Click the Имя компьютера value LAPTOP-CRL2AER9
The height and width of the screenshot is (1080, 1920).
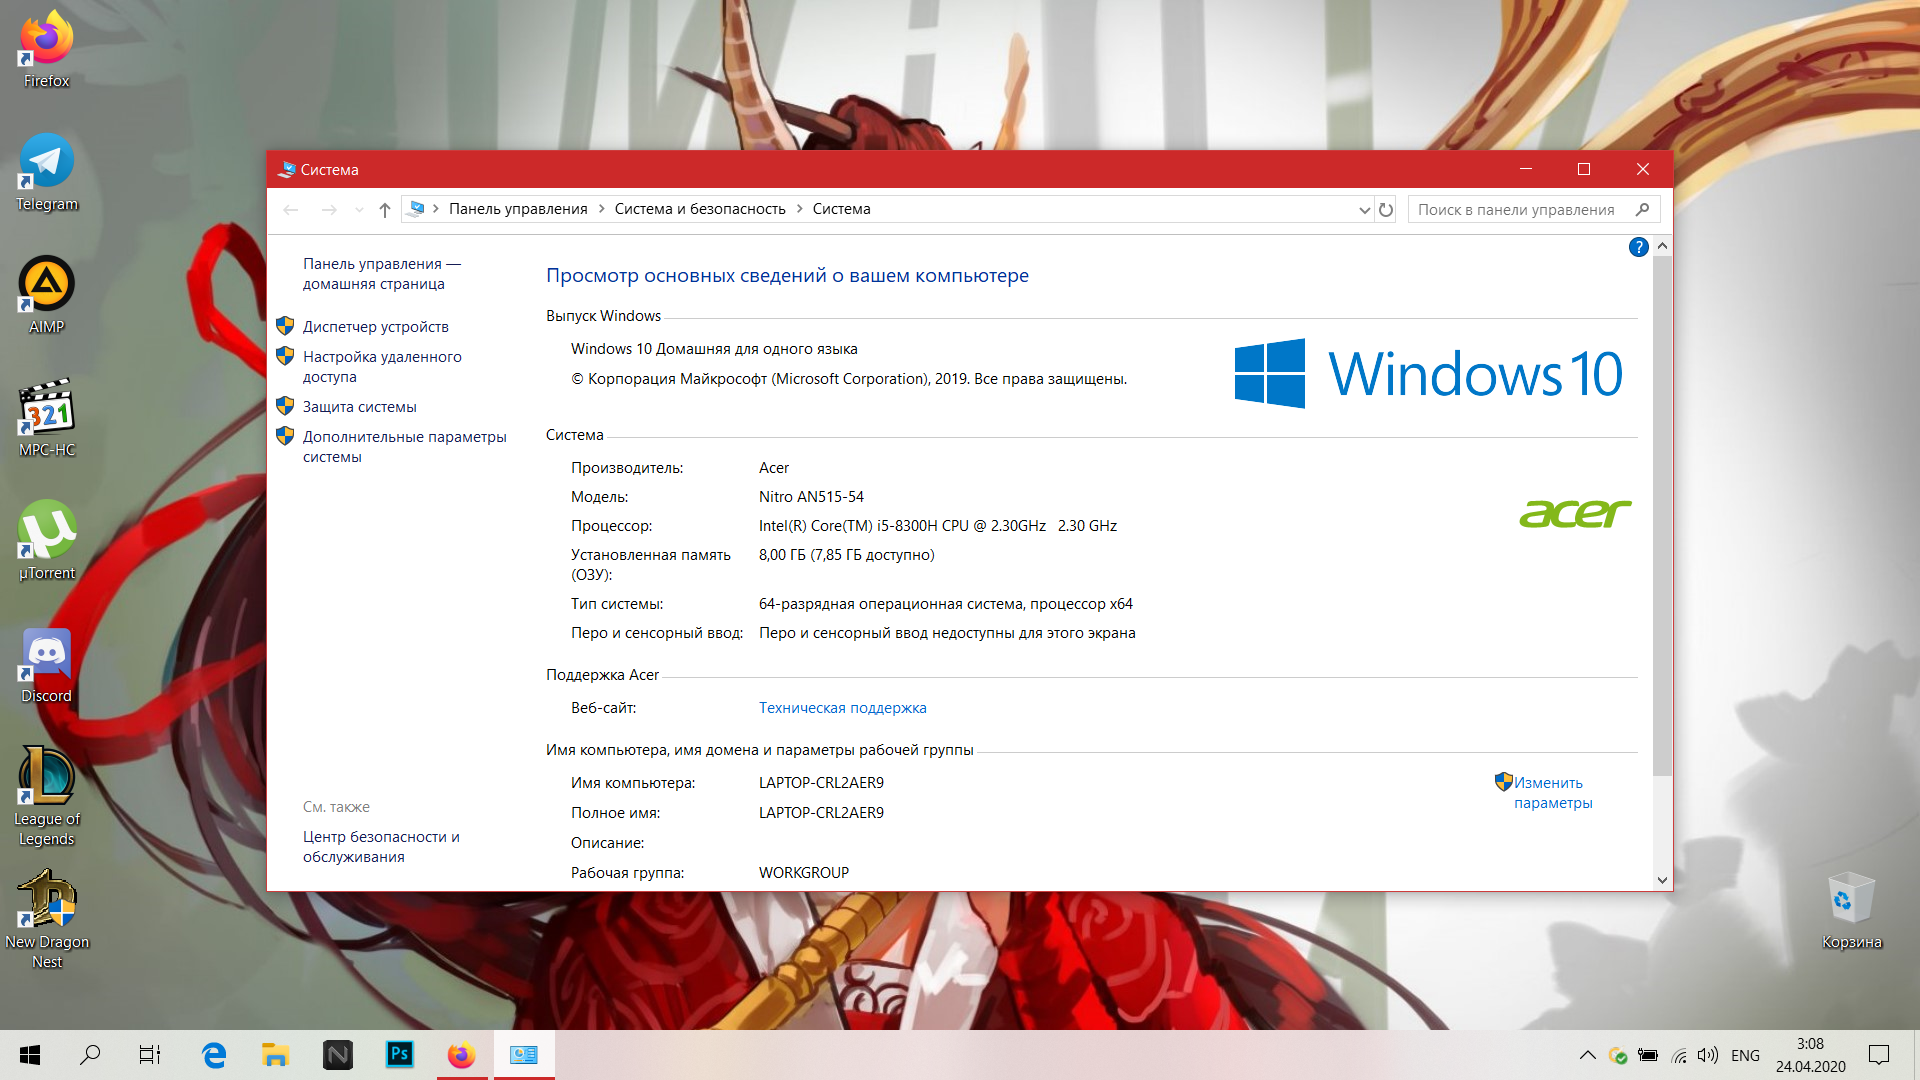pyautogui.click(x=821, y=783)
